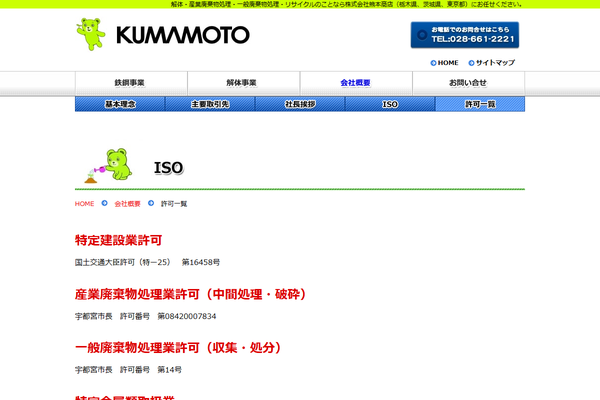600x400 pixels.
Task: Click the permit number 第08420007834 line
Action: pos(145,316)
